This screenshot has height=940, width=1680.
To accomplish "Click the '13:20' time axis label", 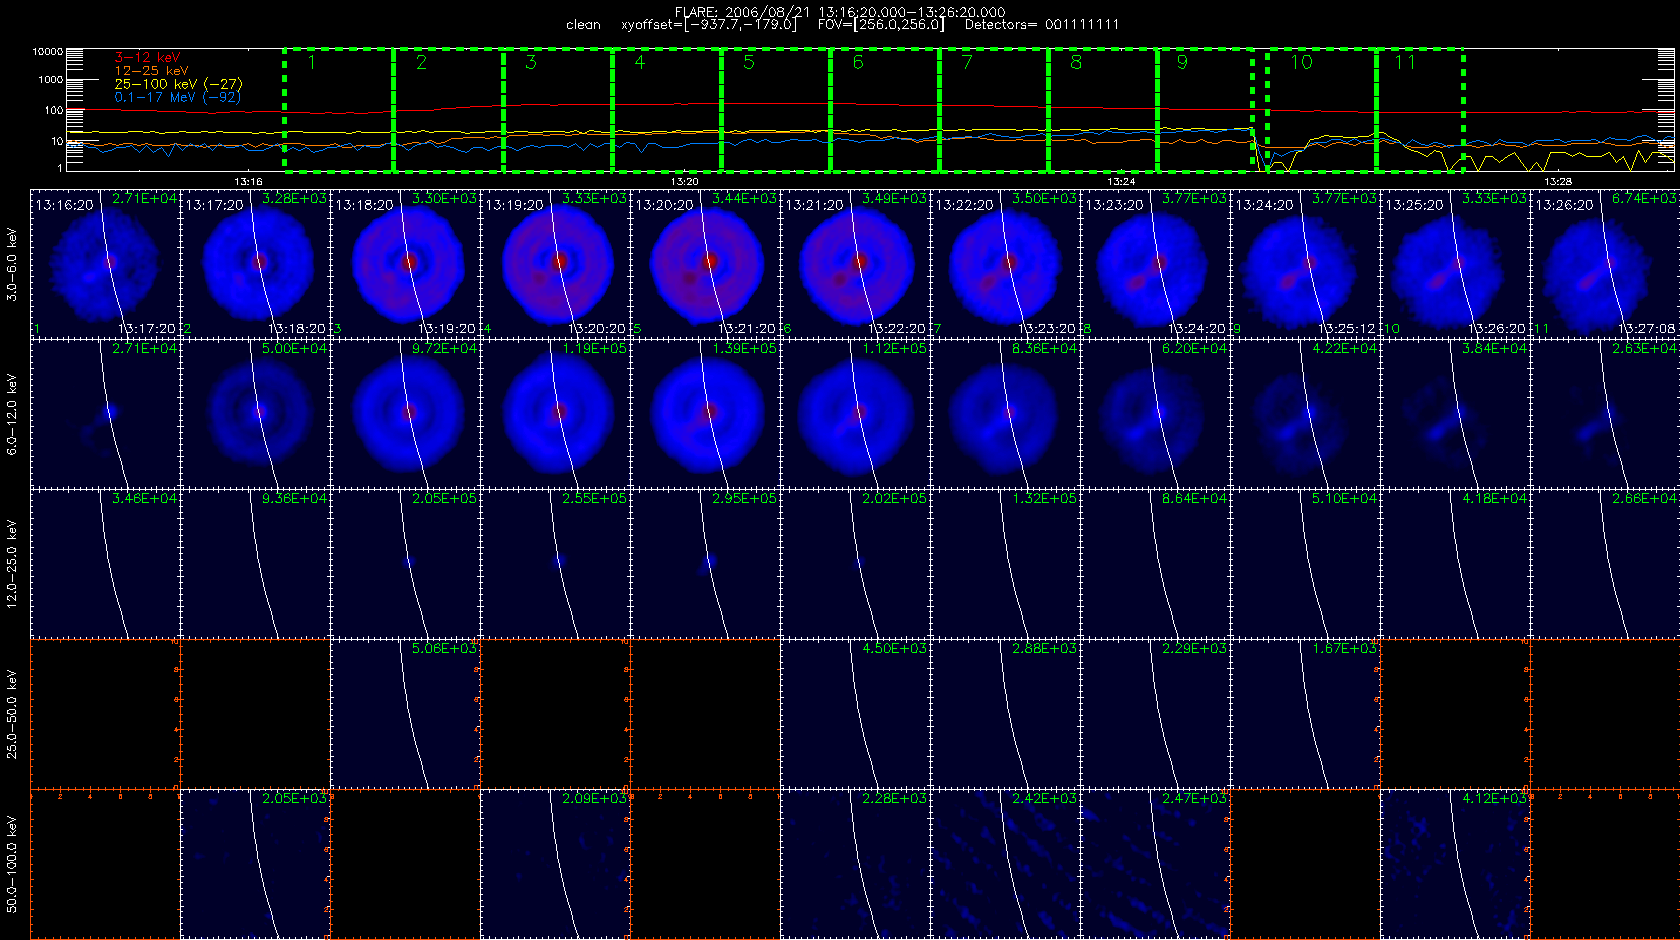I will pos(684,182).
